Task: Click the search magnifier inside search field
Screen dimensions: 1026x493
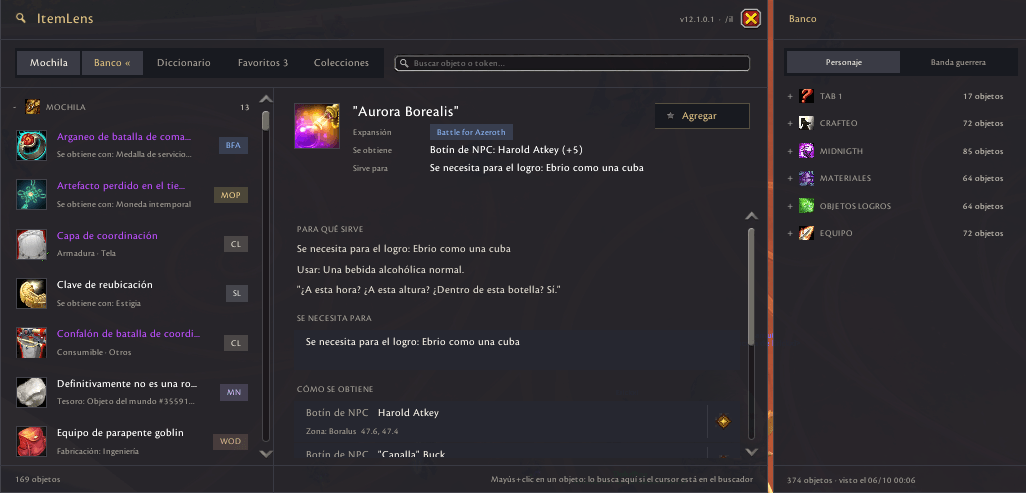Action: pyautogui.click(x=405, y=64)
